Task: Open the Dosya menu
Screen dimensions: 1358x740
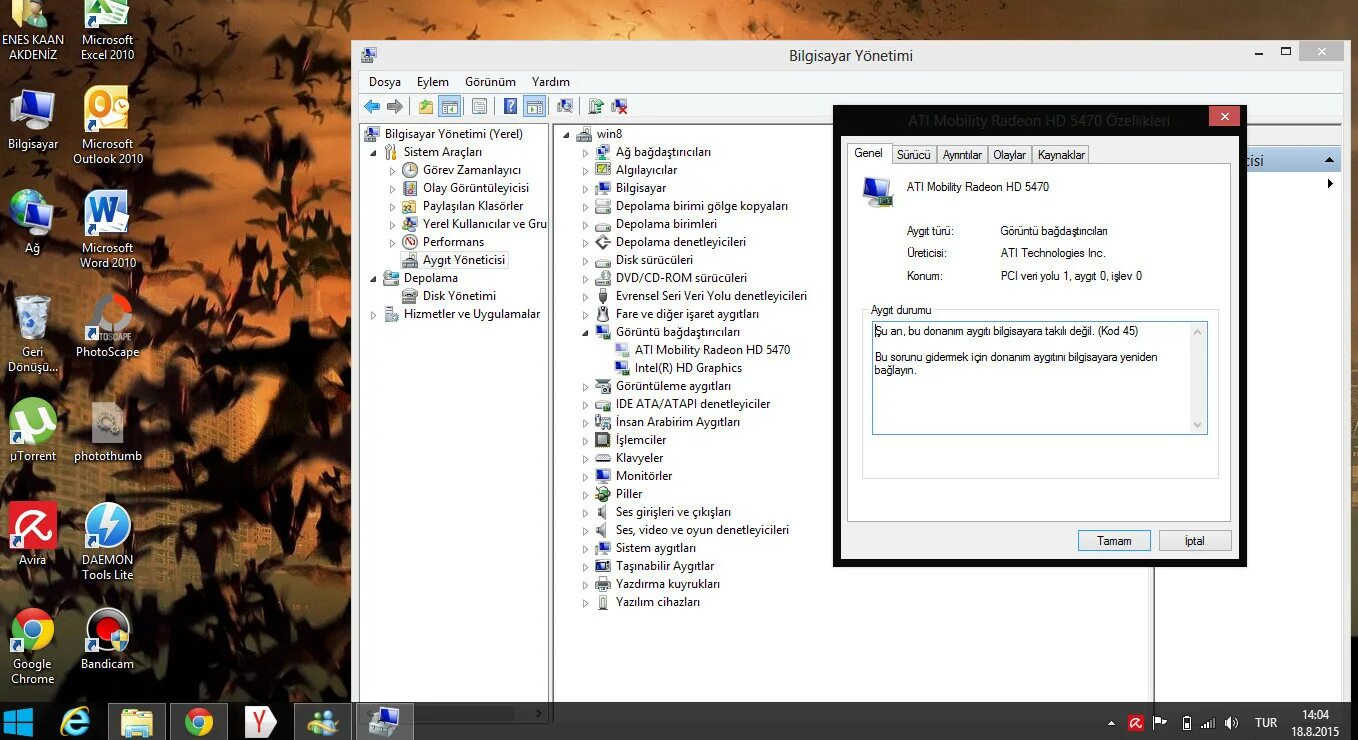Action: tap(385, 82)
